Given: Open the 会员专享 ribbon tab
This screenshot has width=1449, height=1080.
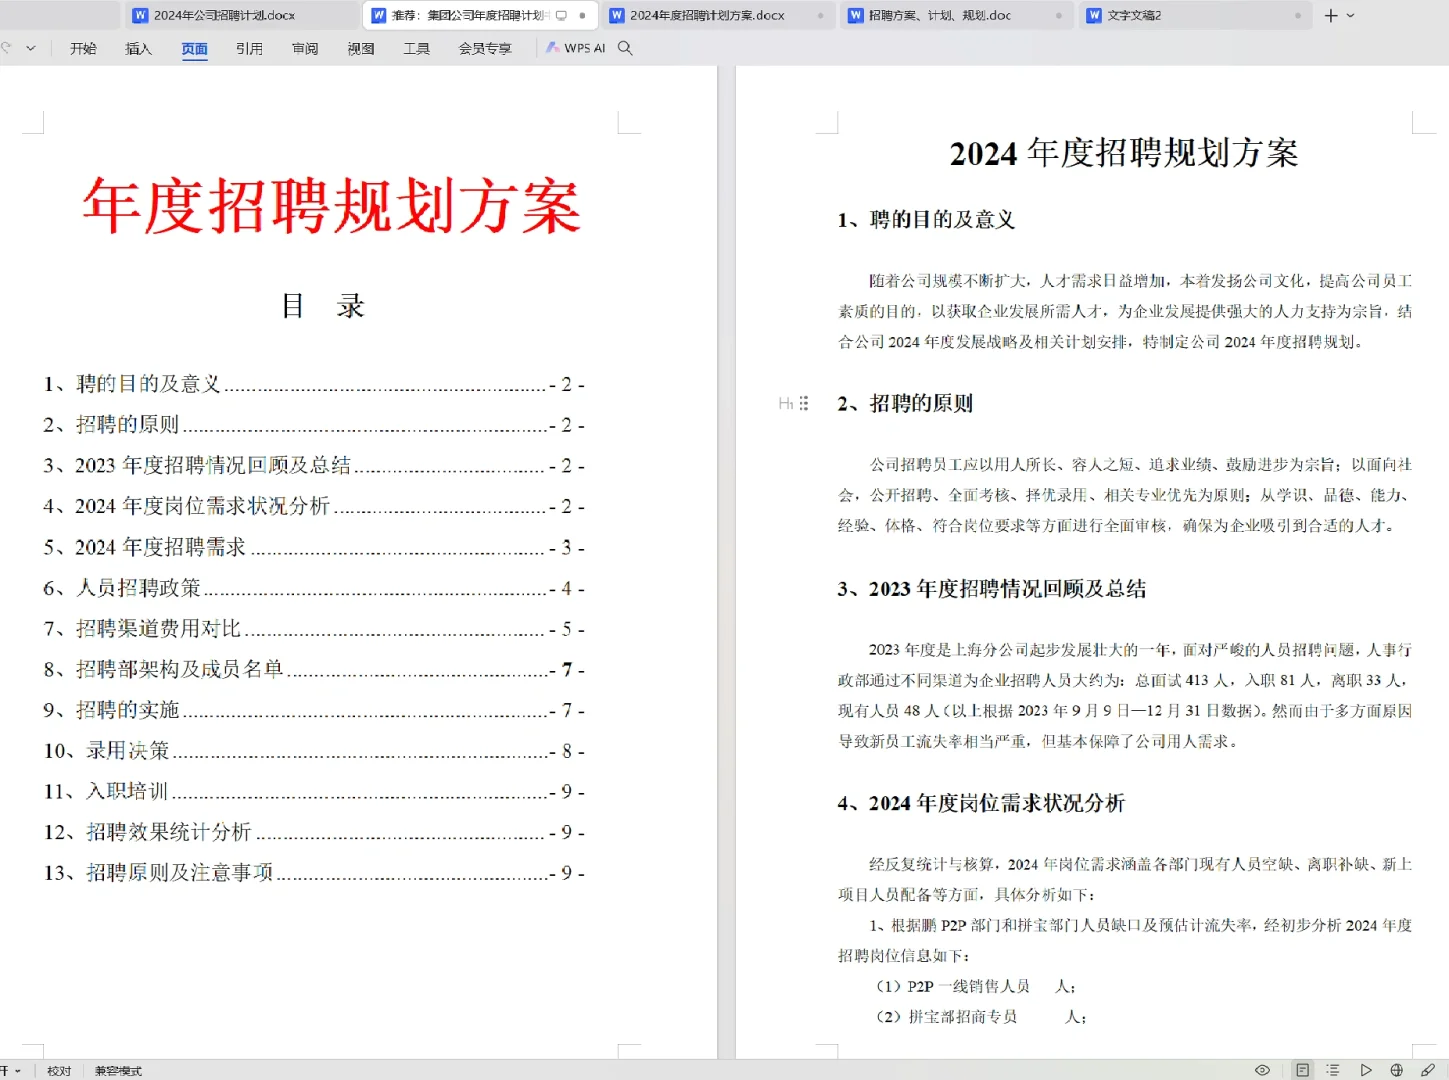Looking at the screenshot, I should pos(485,48).
